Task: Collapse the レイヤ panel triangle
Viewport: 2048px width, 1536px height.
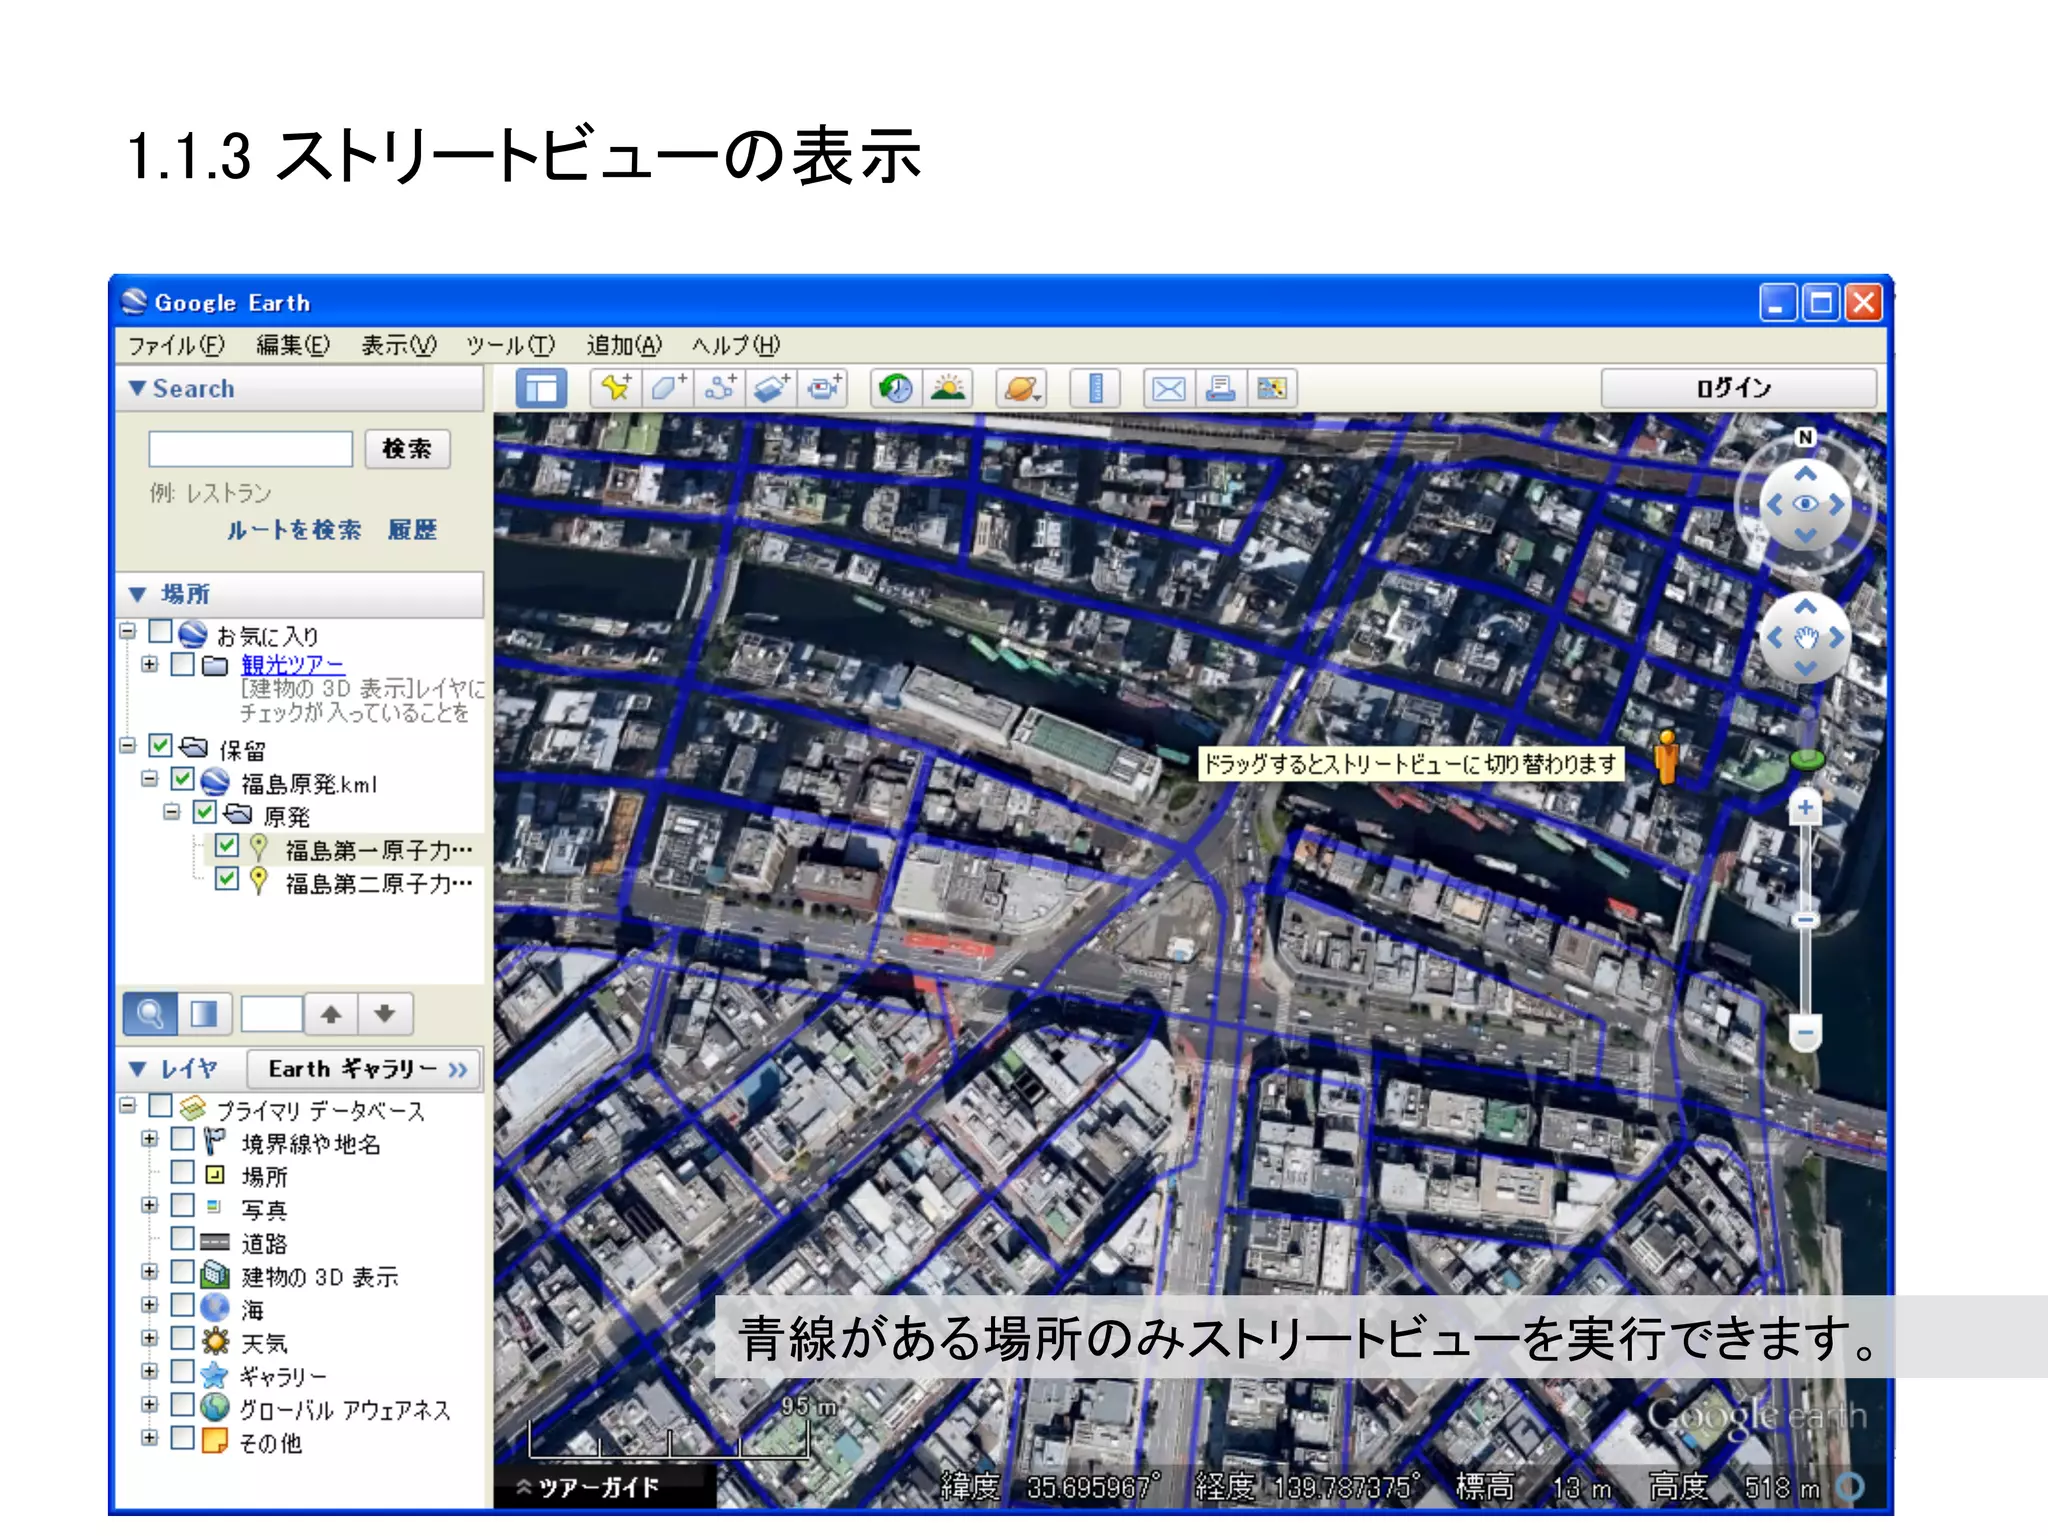Action: (138, 1068)
